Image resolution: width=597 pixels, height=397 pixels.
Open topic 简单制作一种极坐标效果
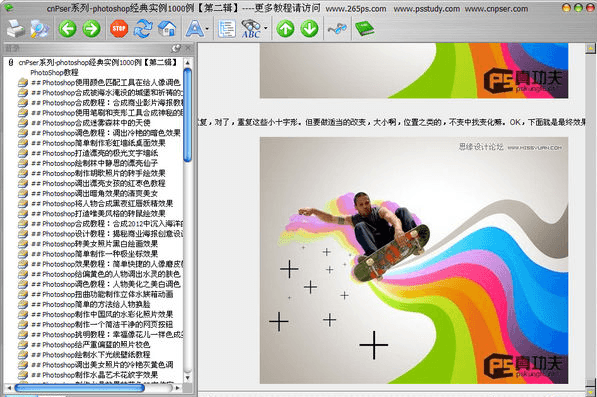(x=94, y=254)
